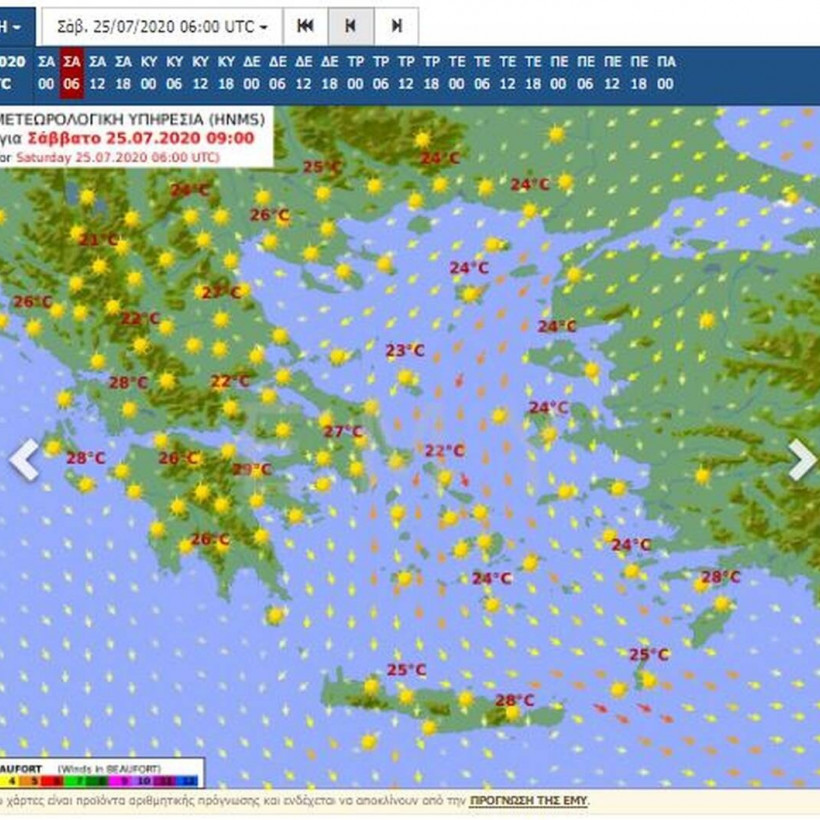Click the right arrow on the map
Image resolution: width=820 pixels, height=820 pixels.
click(801, 460)
